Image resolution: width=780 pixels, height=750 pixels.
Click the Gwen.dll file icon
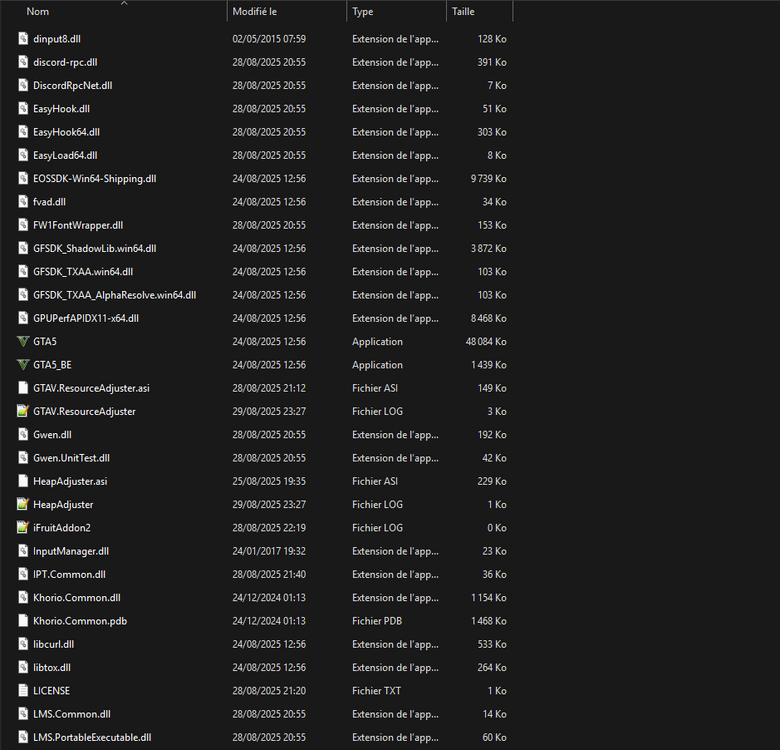click(23, 435)
